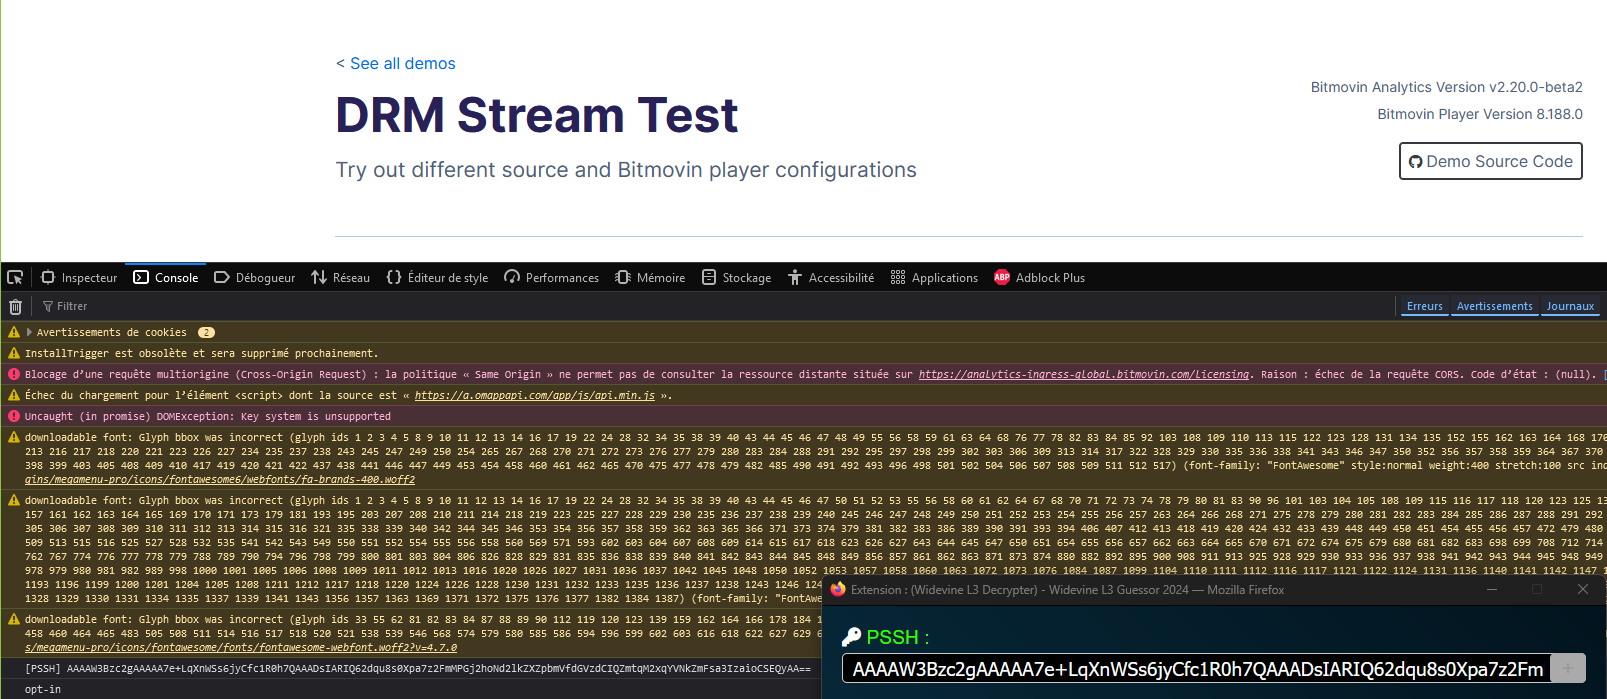Image resolution: width=1607 pixels, height=699 pixels.
Task: Open the a.omappapi.com api.min.js link
Action: tap(535, 395)
